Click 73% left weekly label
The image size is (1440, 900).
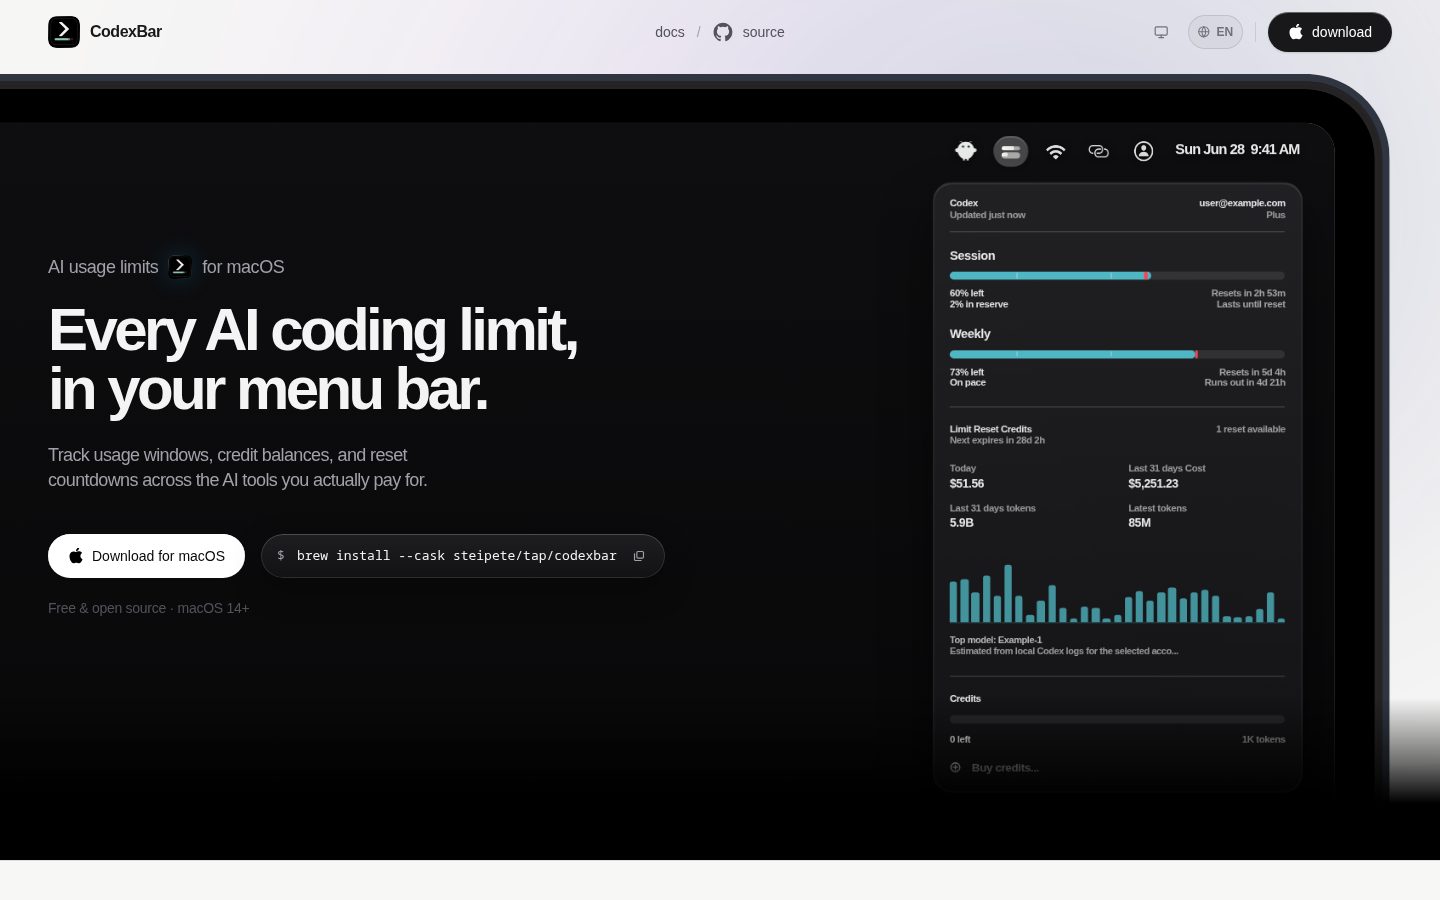point(967,373)
